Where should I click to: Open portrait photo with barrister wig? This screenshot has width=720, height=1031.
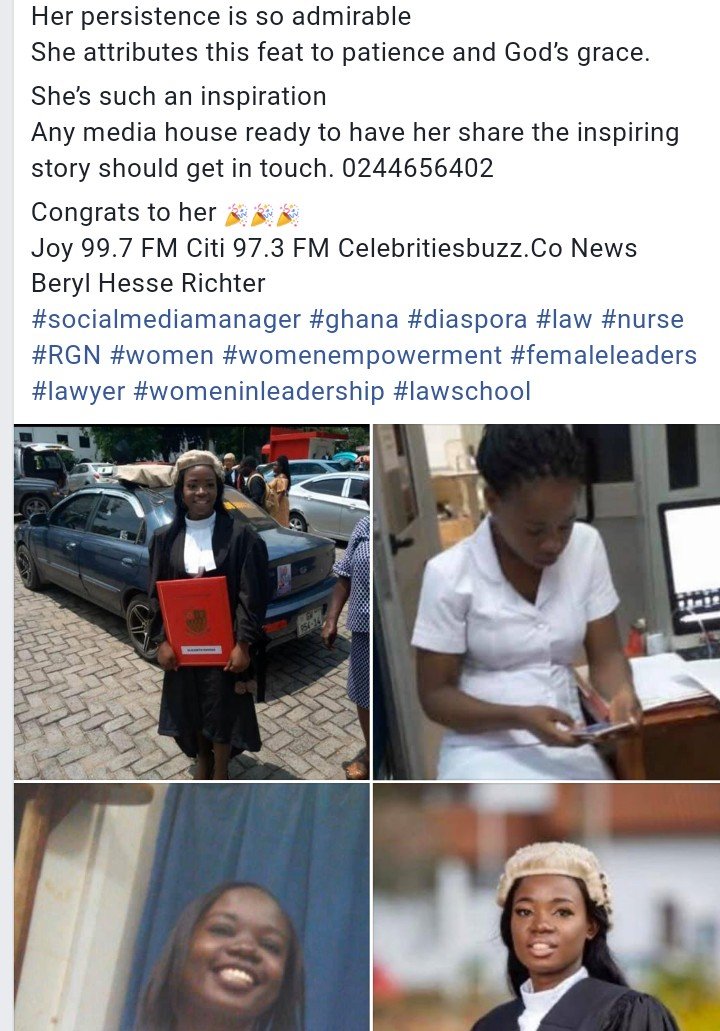click(546, 907)
